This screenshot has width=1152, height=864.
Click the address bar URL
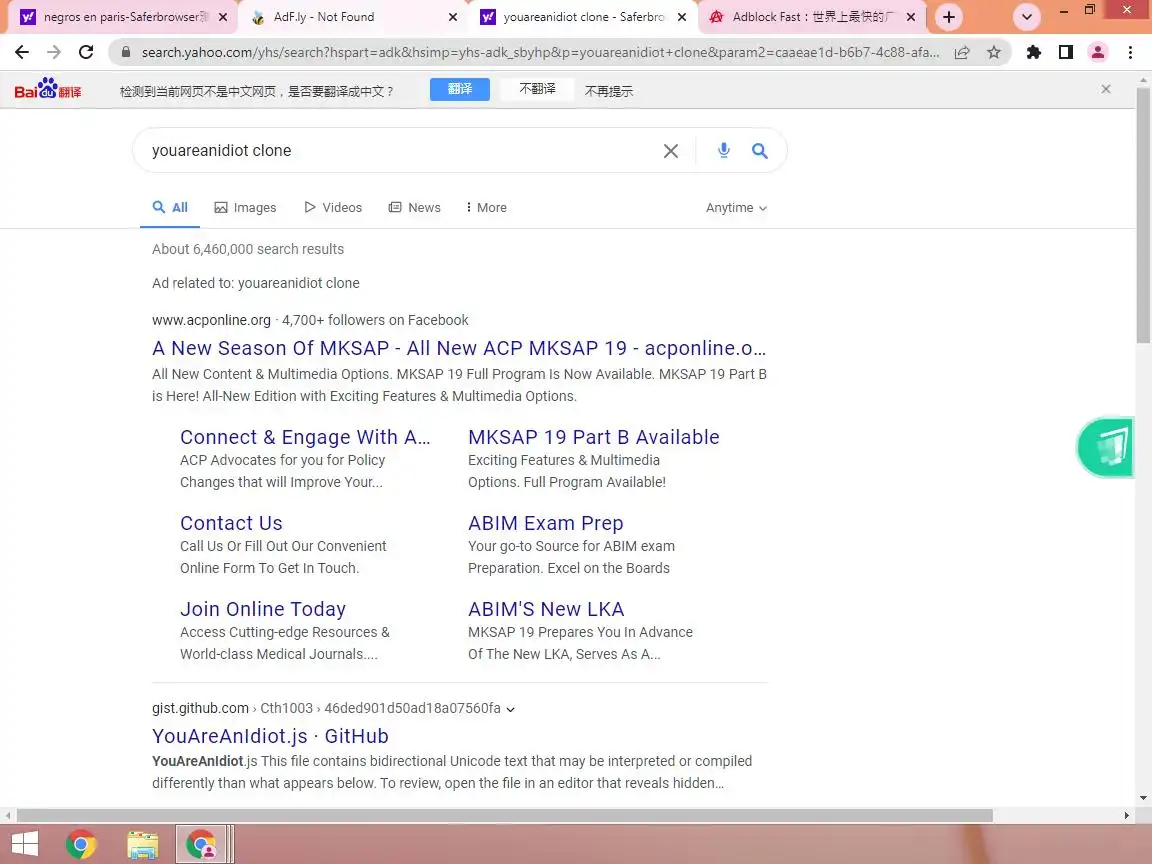(540, 52)
